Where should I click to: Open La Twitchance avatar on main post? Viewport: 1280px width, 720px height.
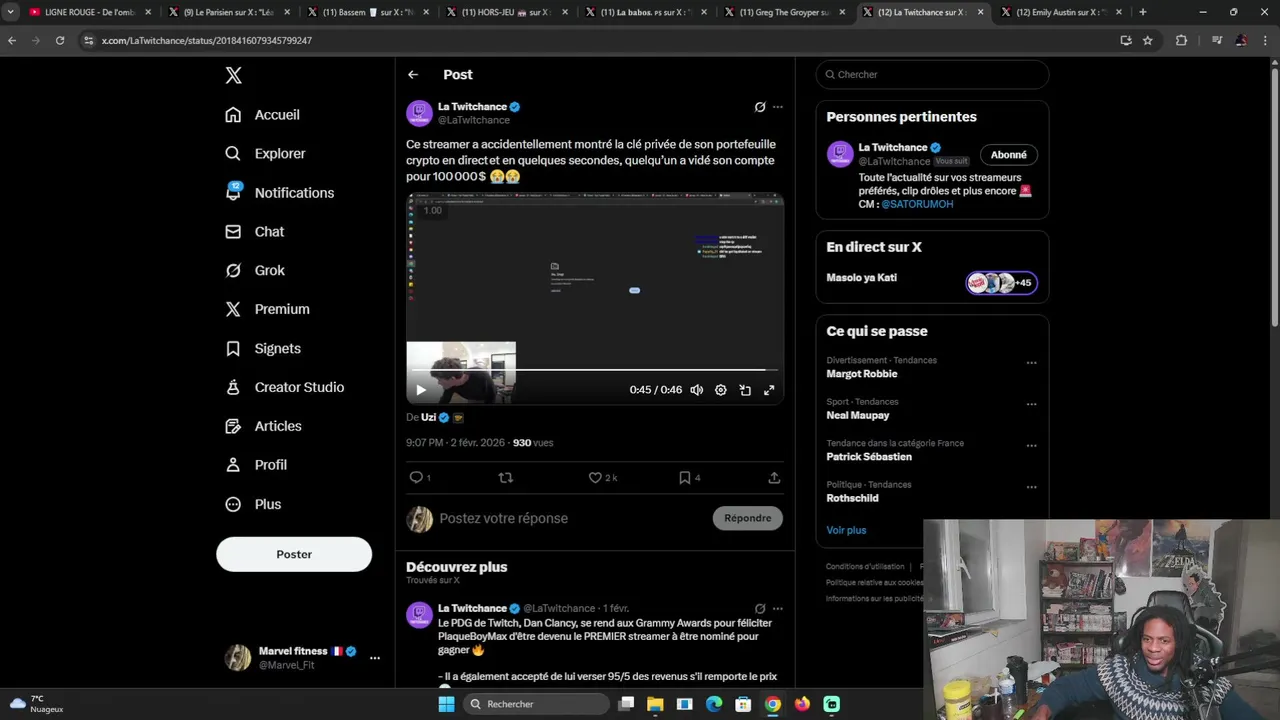(x=419, y=113)
